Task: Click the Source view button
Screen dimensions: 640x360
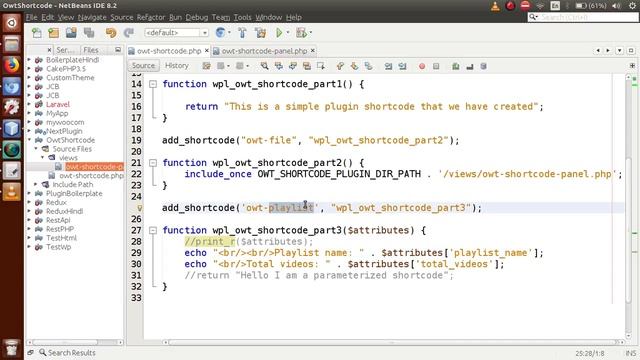Action: 143,66
